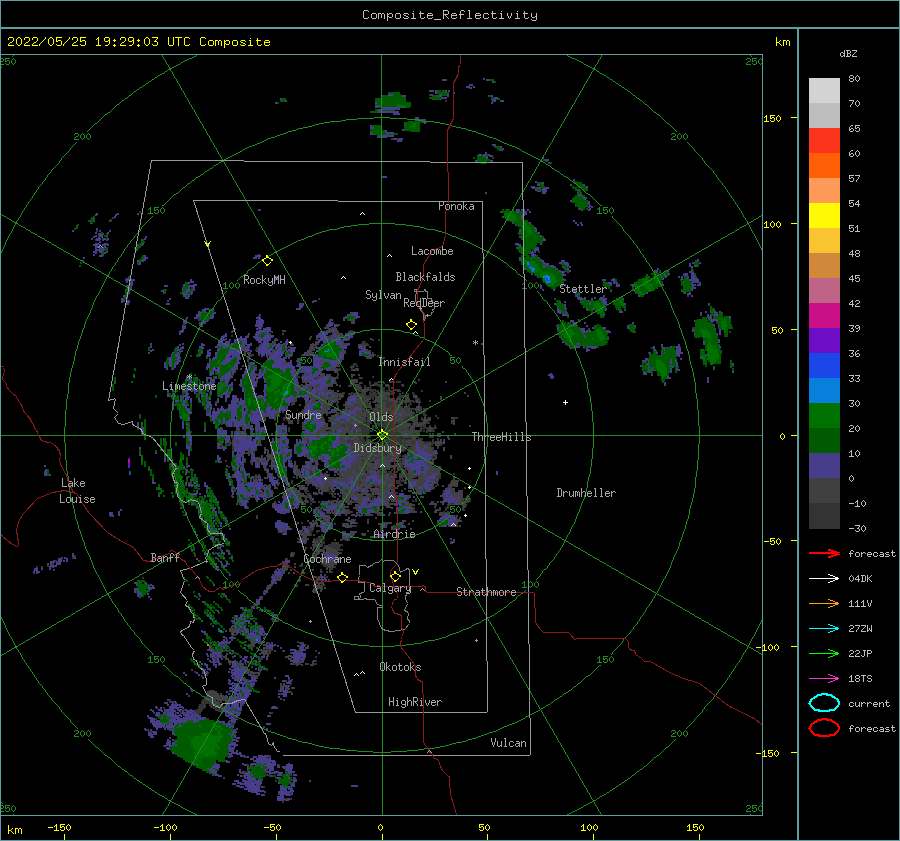
Task: Click the RedDeer city label
Action: (x=424, y=303)
